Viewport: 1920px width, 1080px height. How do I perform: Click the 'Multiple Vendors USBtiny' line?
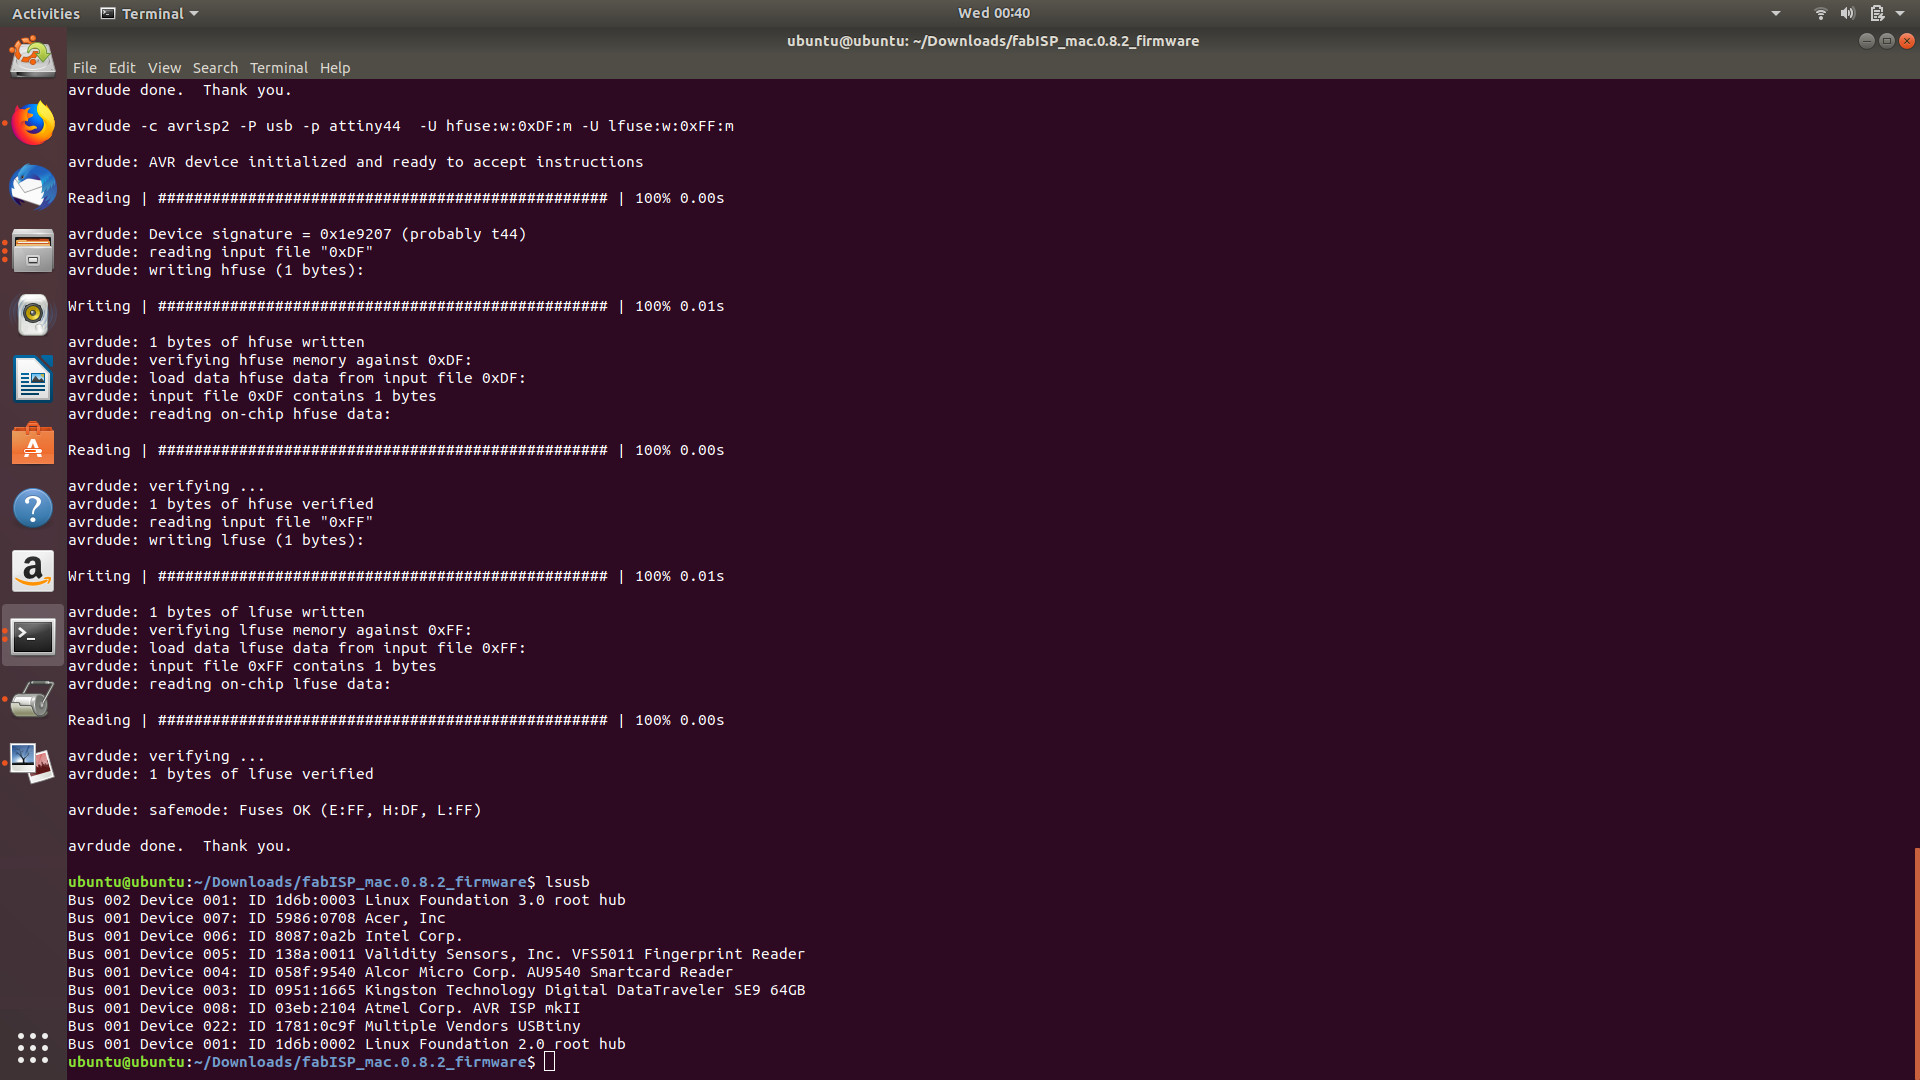(324, 1026)
